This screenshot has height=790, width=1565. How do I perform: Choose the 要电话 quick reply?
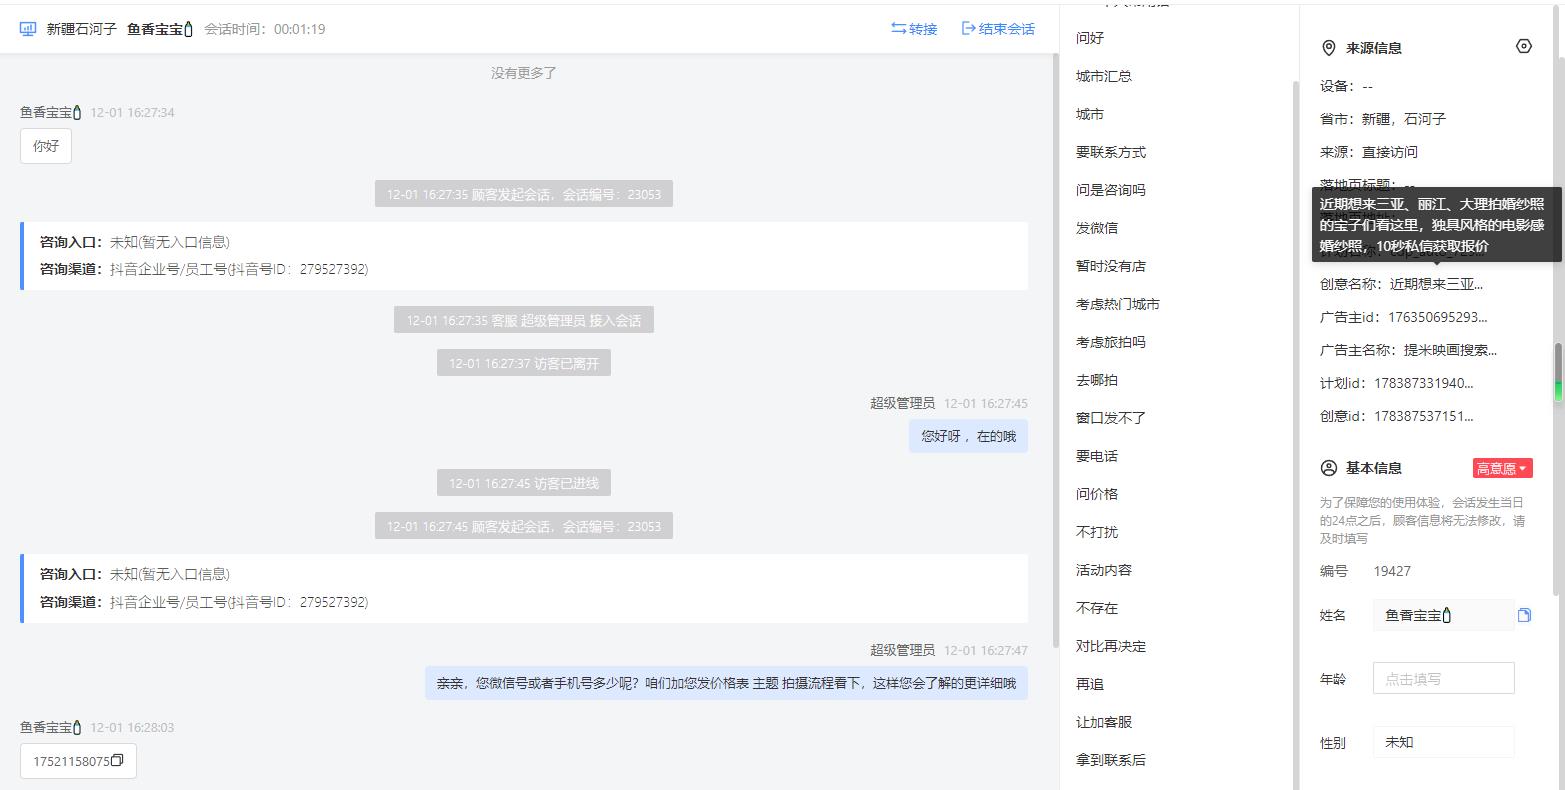coord(1097,456)
